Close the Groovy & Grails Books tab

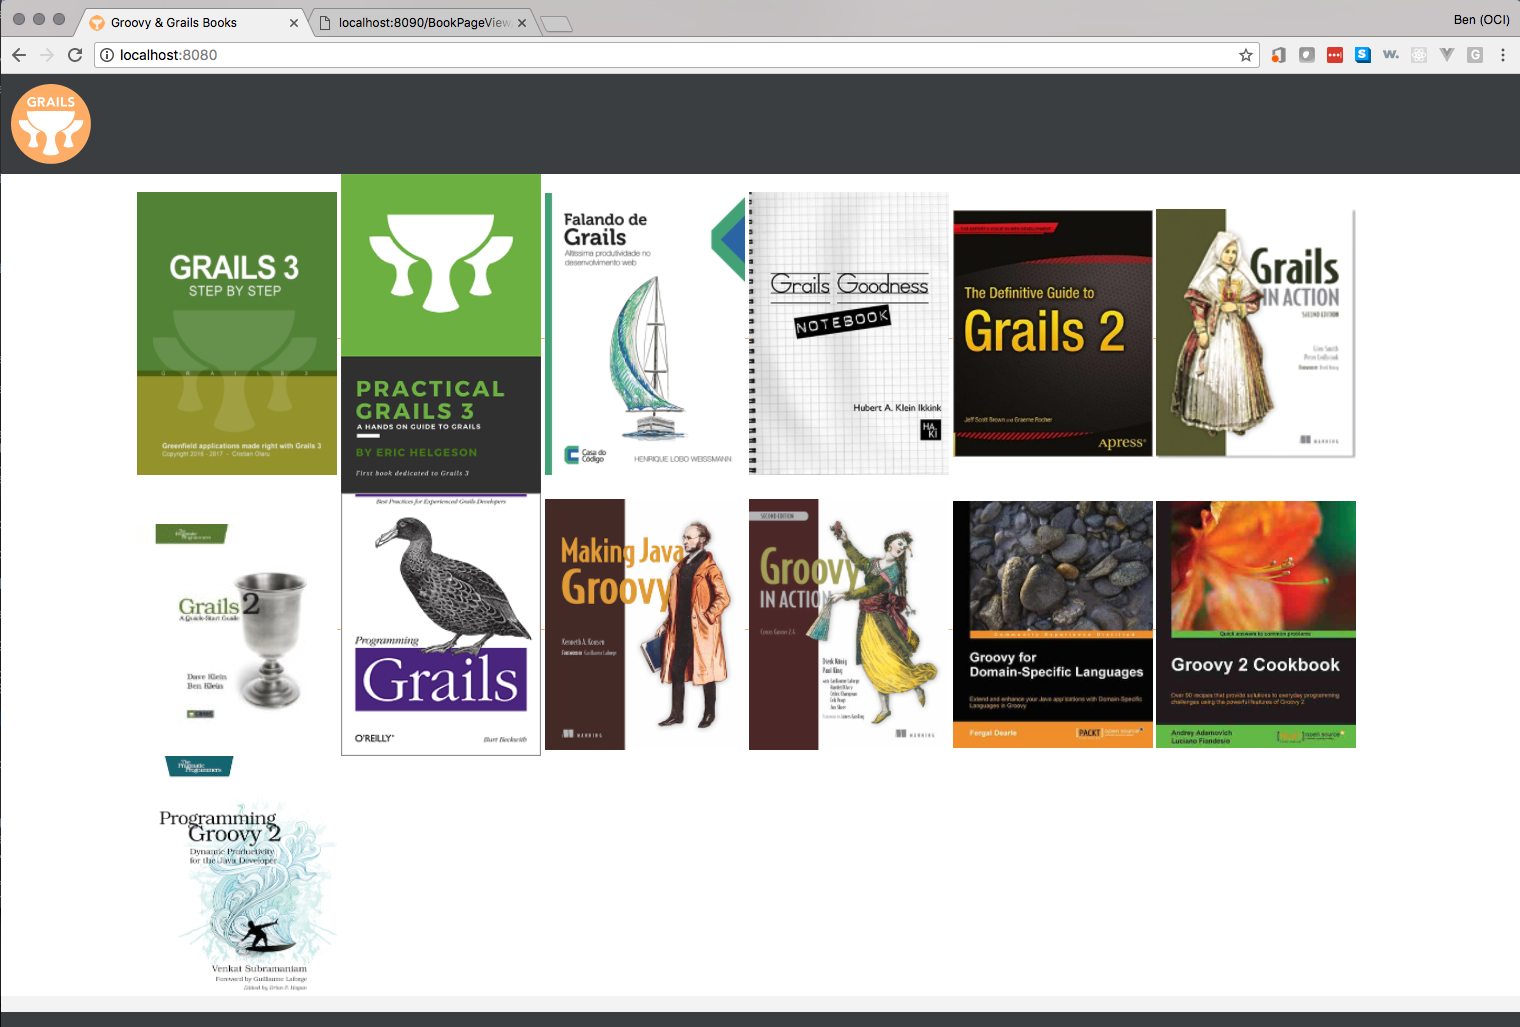click(x=294, y=23)
